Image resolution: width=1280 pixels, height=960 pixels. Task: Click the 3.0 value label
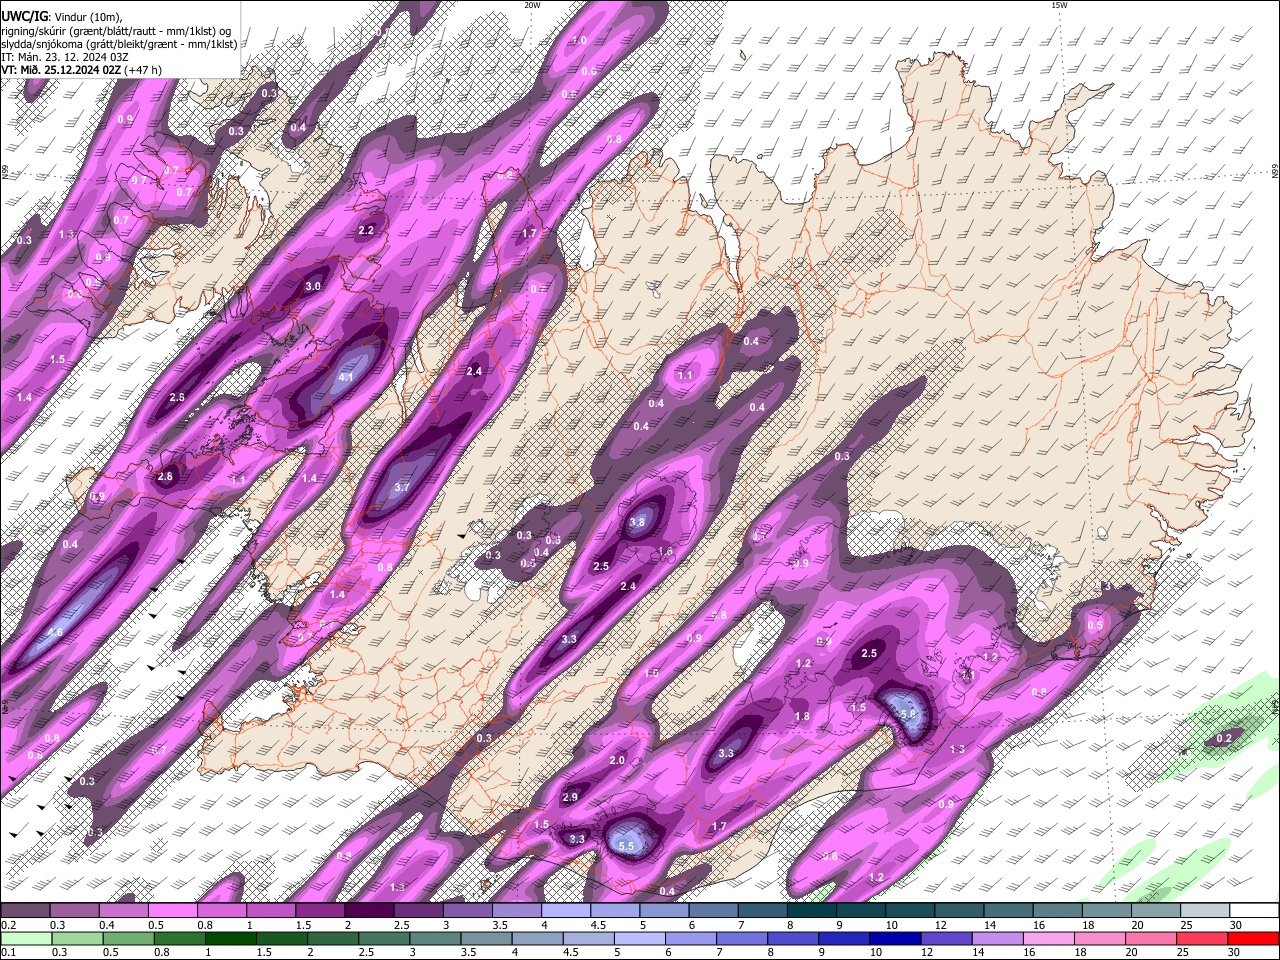click(x=312, y=286)
